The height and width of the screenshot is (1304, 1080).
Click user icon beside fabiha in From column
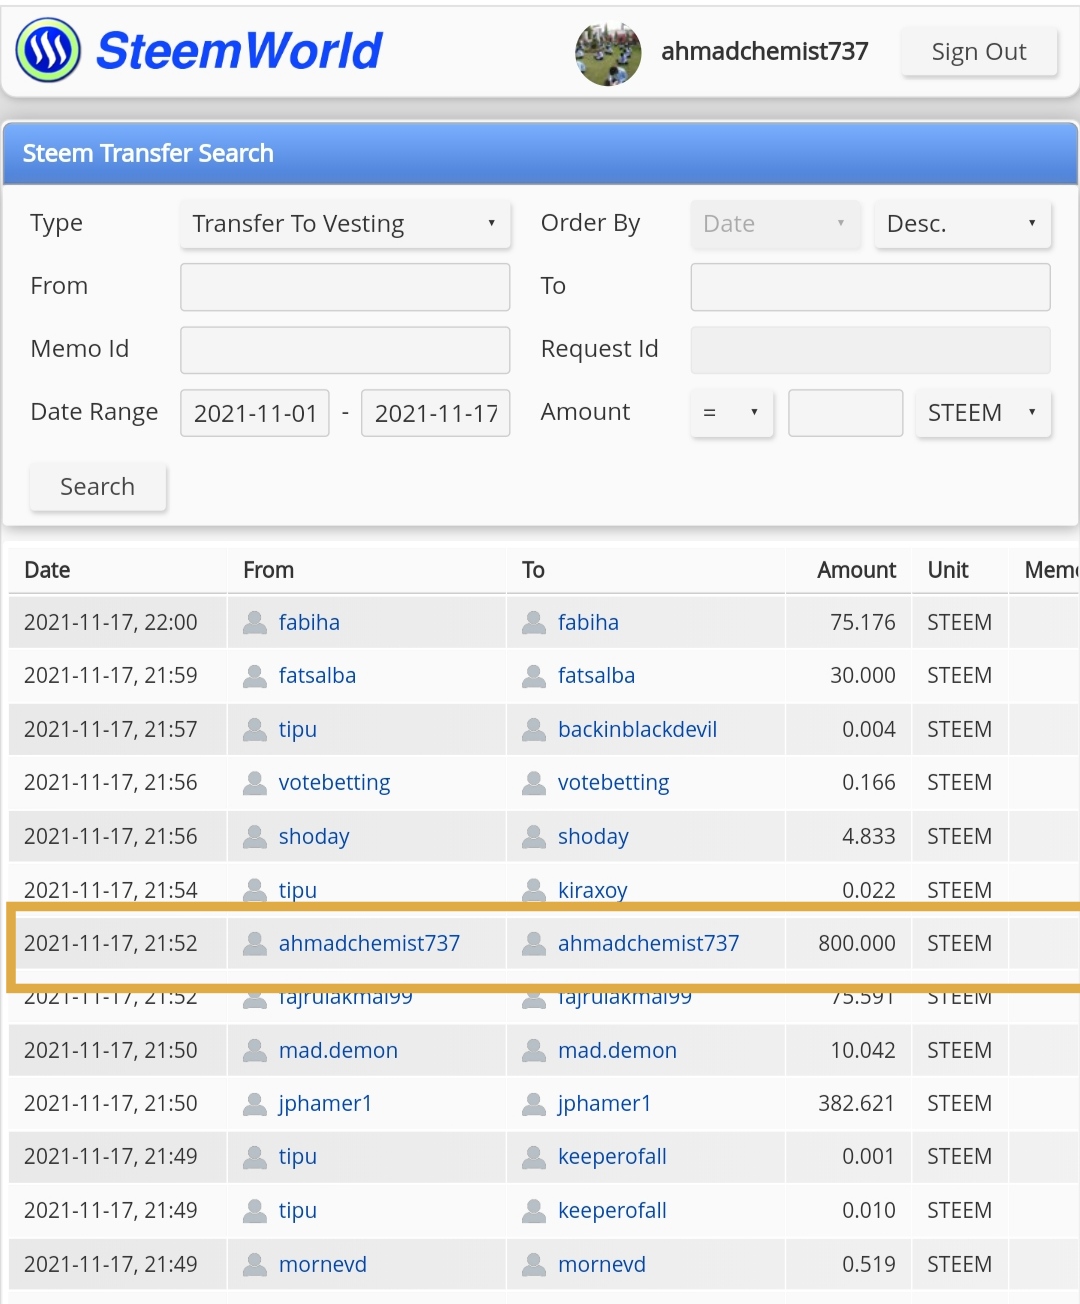(x=255, y=622)
